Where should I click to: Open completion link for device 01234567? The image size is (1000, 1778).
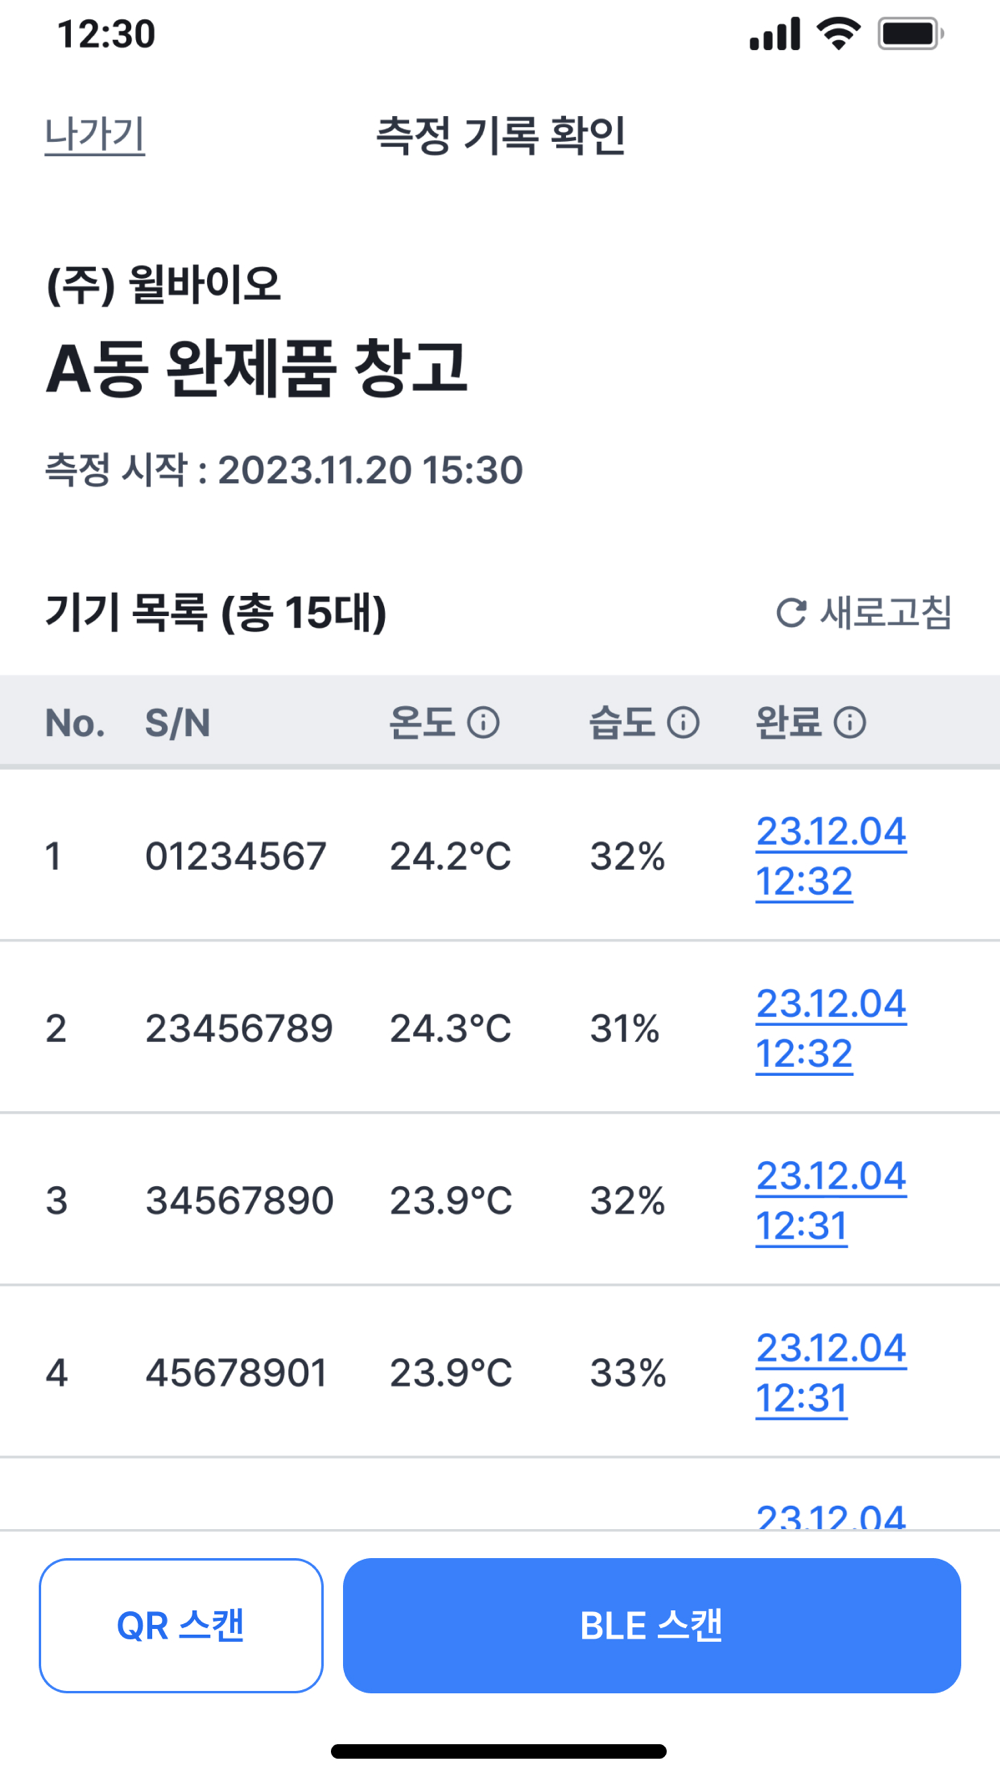pyautogui.click(x=830, y=856)
